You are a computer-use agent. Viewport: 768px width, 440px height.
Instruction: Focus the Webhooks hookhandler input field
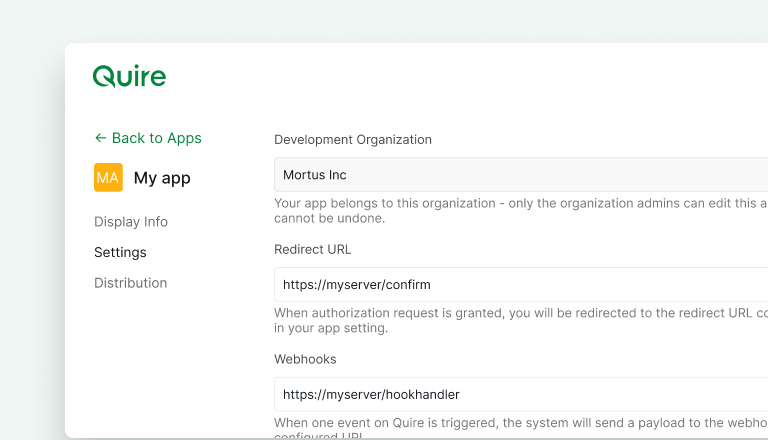coord(520,394)
